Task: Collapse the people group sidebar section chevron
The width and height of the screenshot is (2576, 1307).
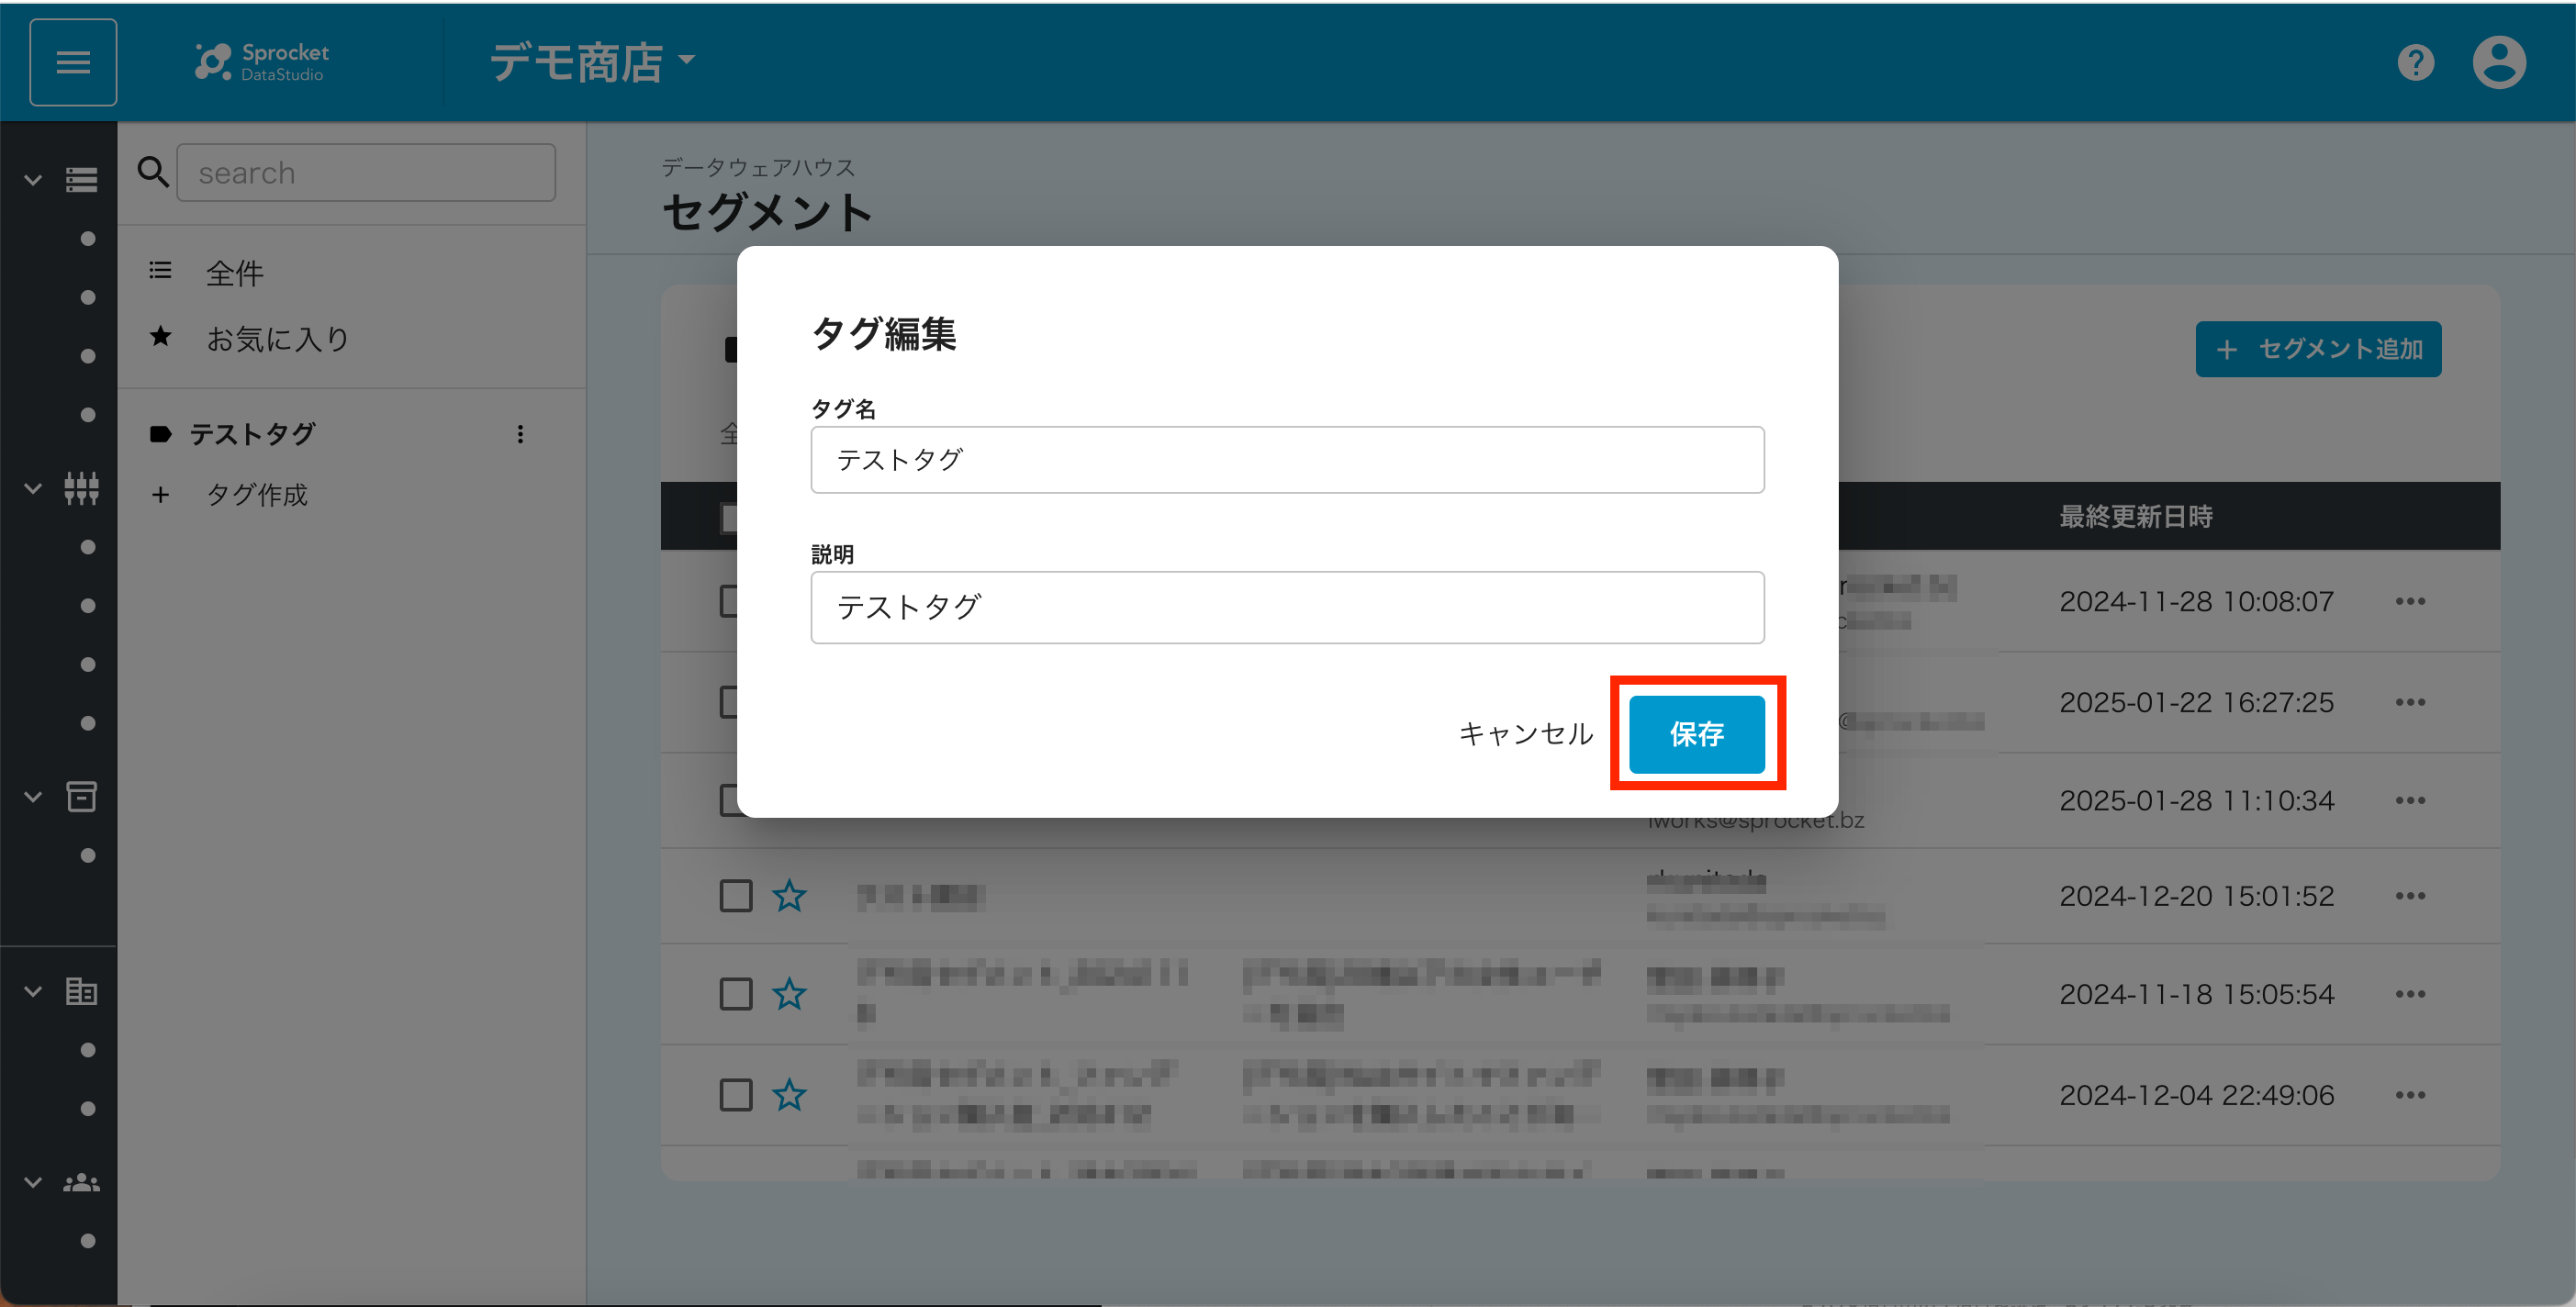Action: tap(33, 1183)
